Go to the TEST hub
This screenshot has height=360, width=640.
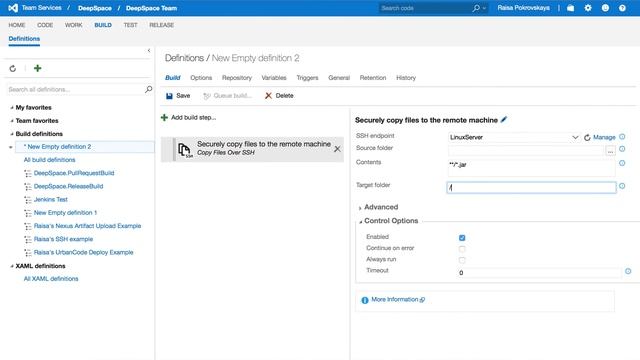coord(131,25)
